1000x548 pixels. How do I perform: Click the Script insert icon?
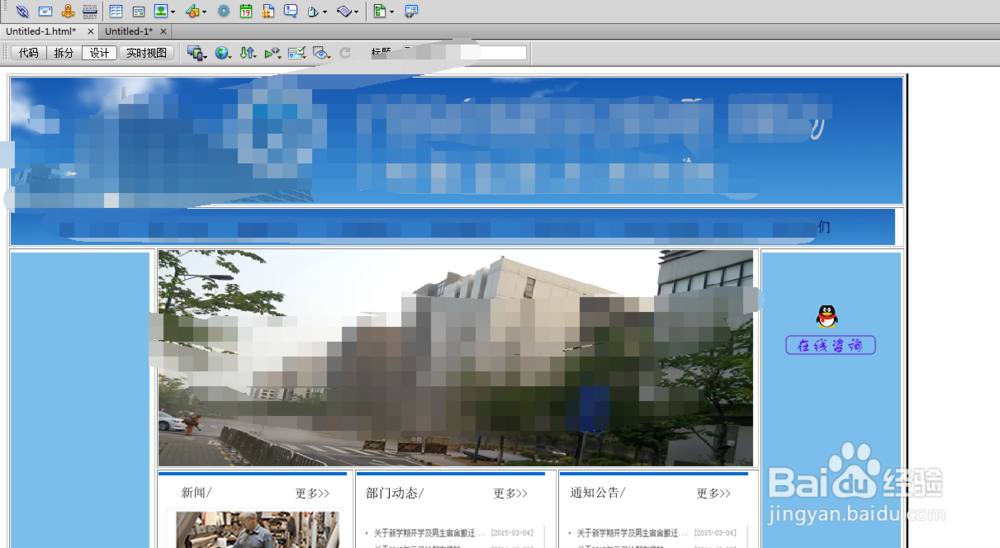[344, 11]
